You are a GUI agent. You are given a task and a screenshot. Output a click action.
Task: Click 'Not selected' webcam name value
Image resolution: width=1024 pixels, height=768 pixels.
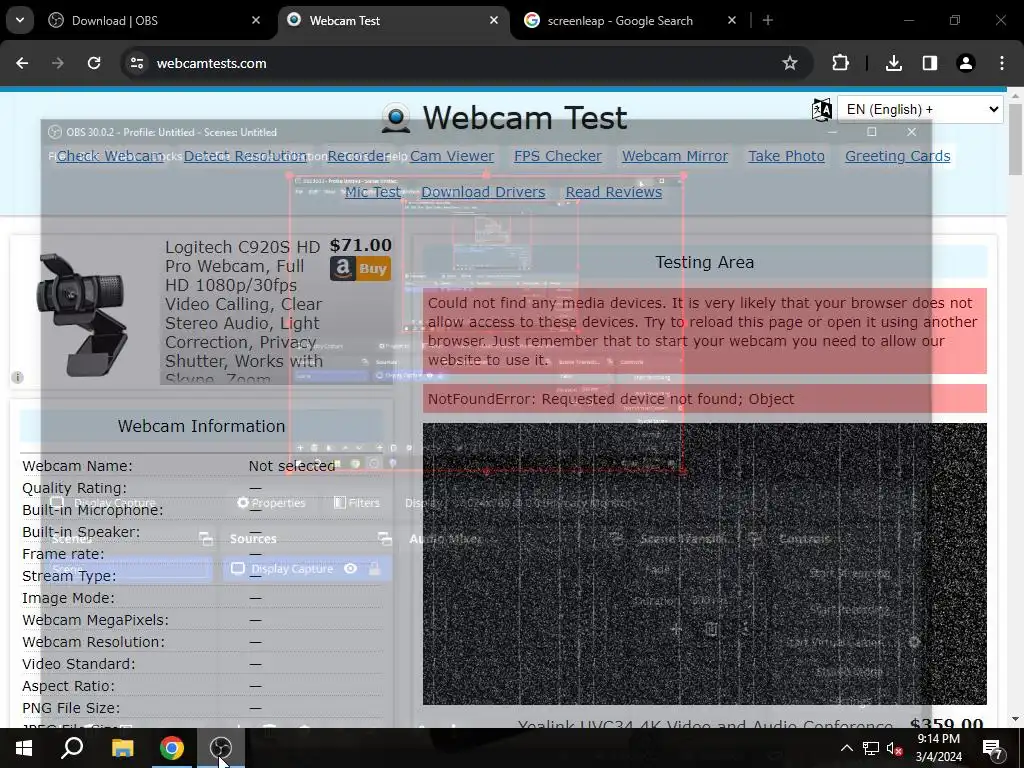point(292,466)
